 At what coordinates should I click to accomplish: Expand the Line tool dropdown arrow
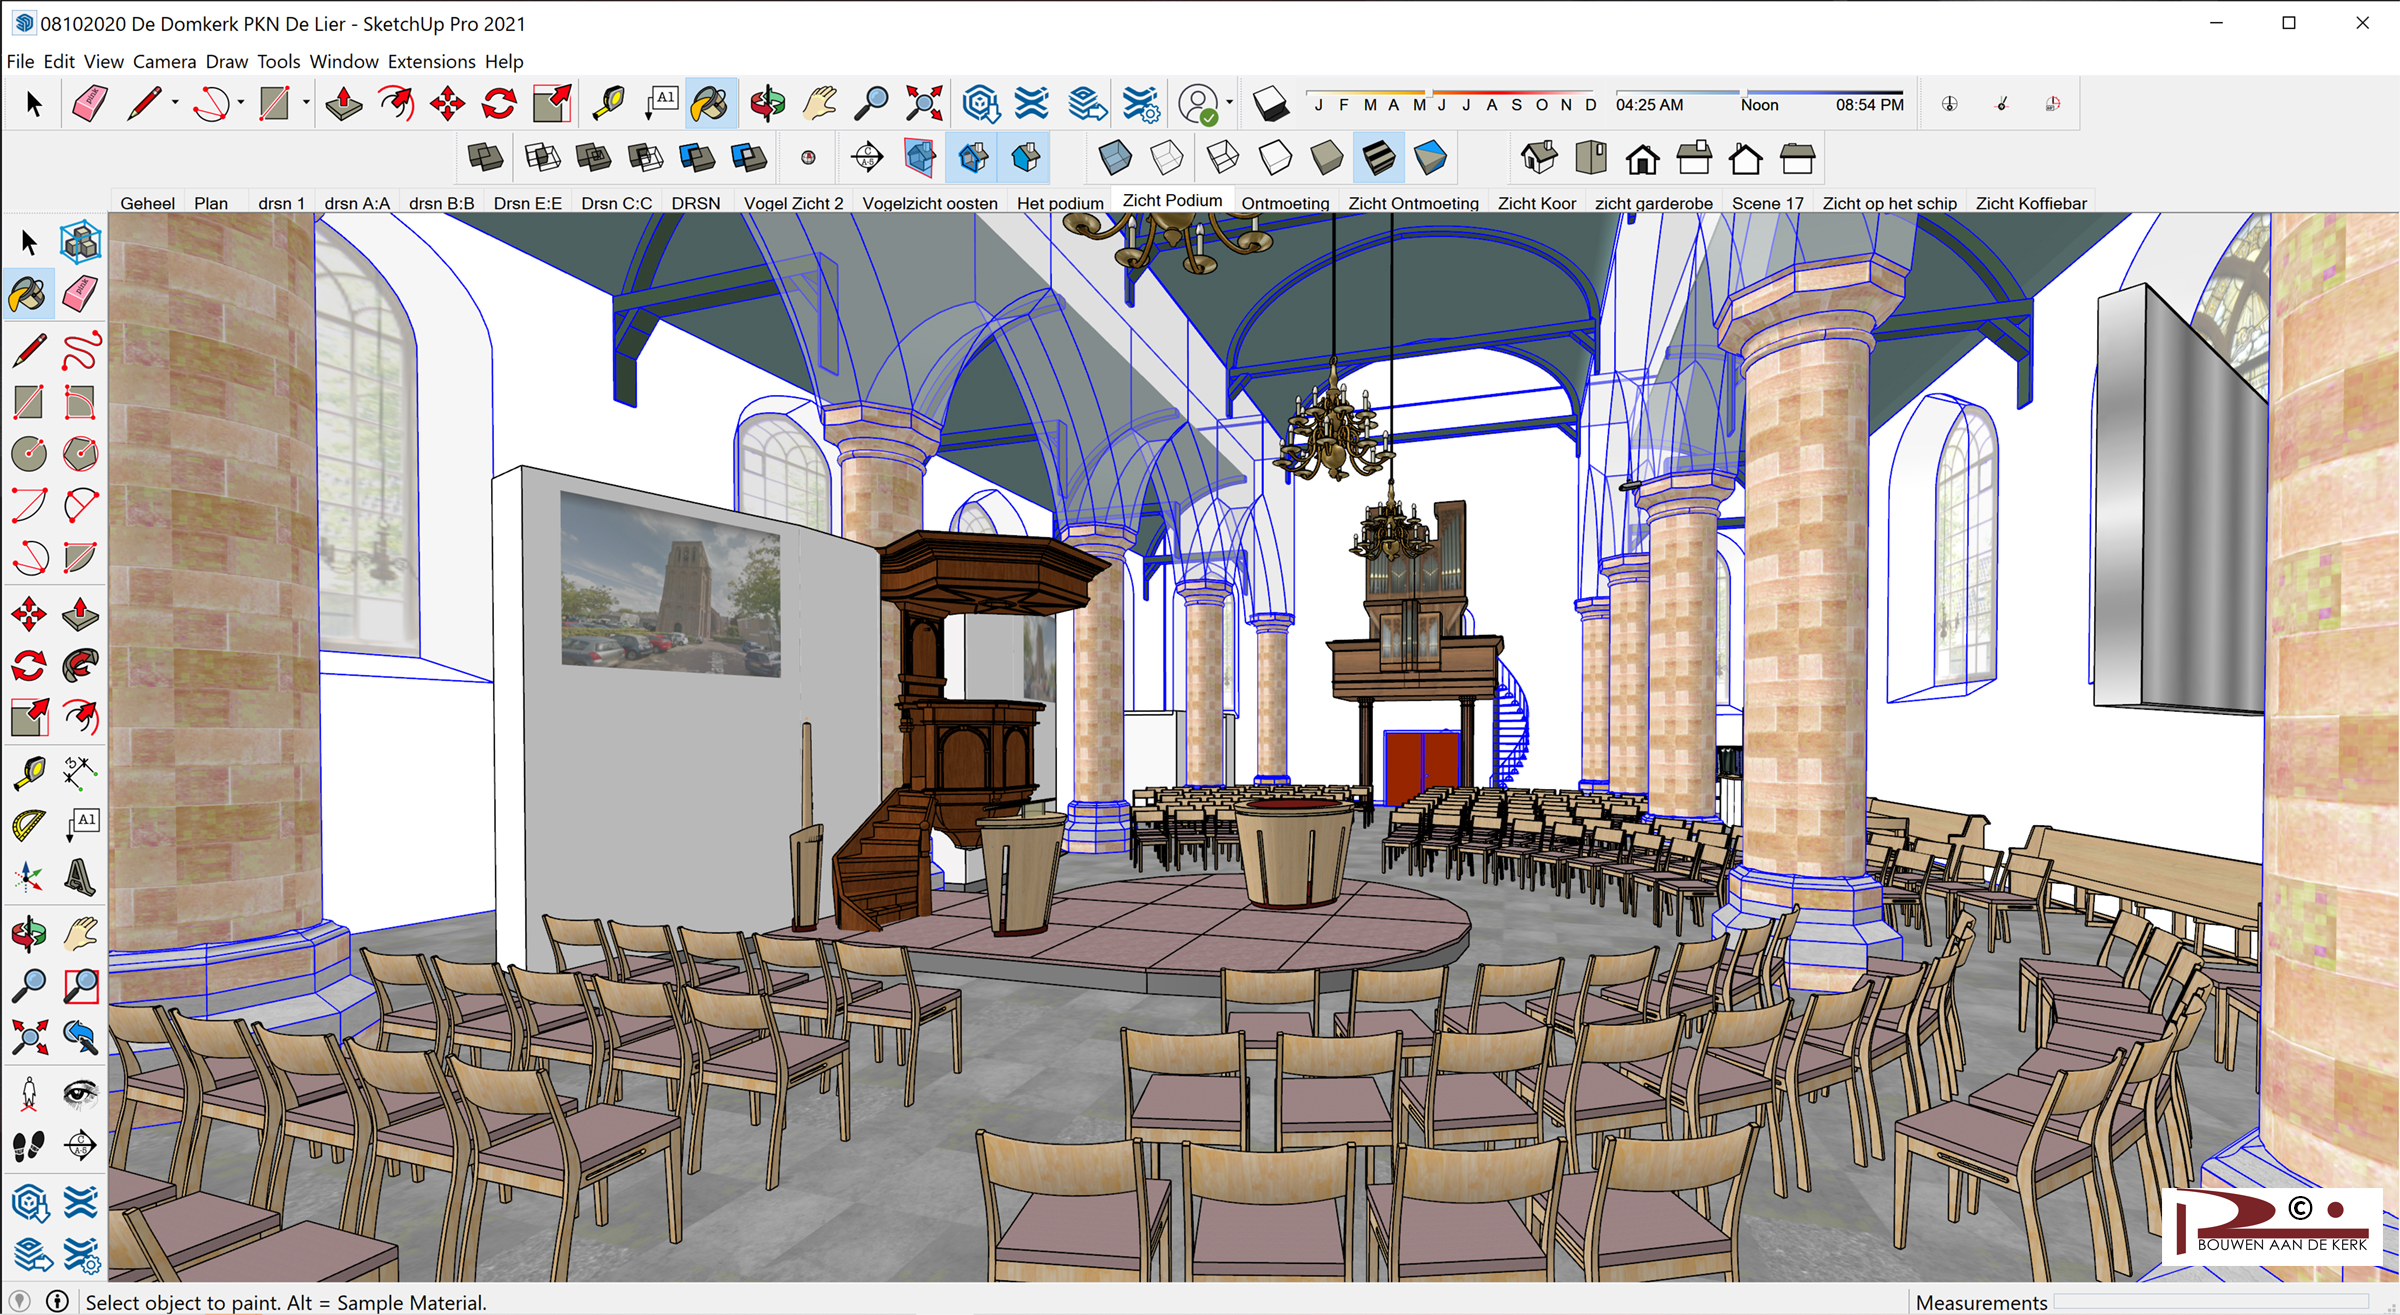pyautogui.click(x=175, y=103)
